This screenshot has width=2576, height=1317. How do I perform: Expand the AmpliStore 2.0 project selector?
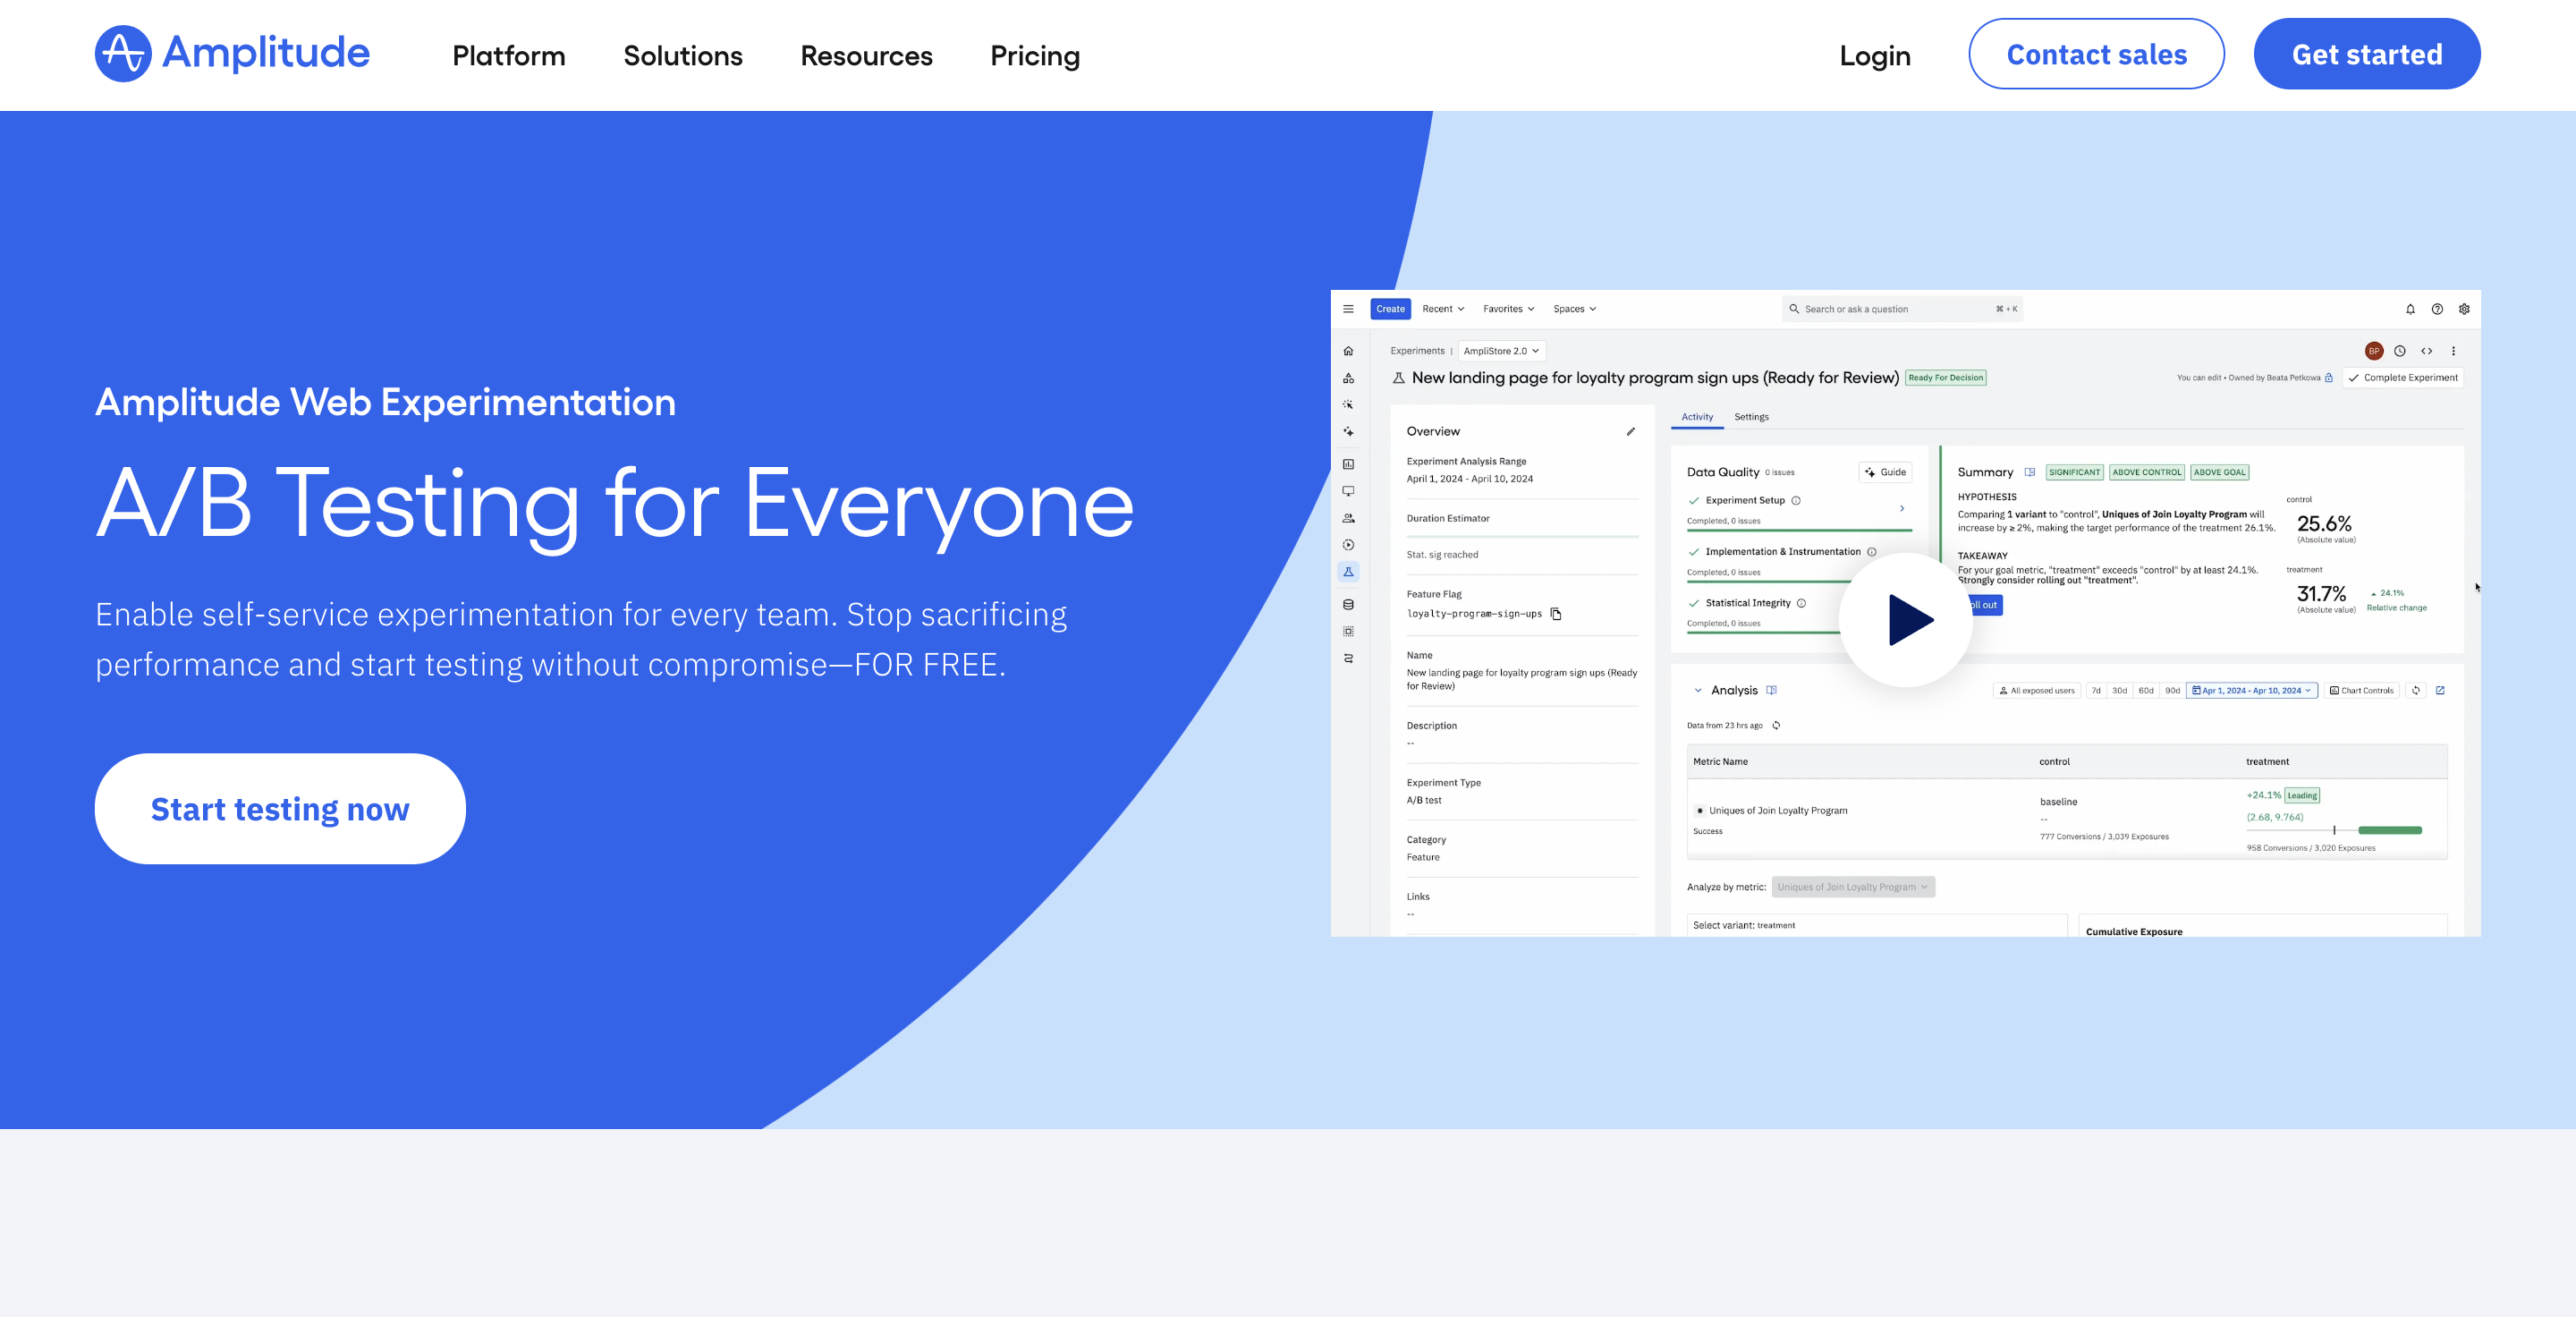pyautogui.click(x=1501, y=351)
